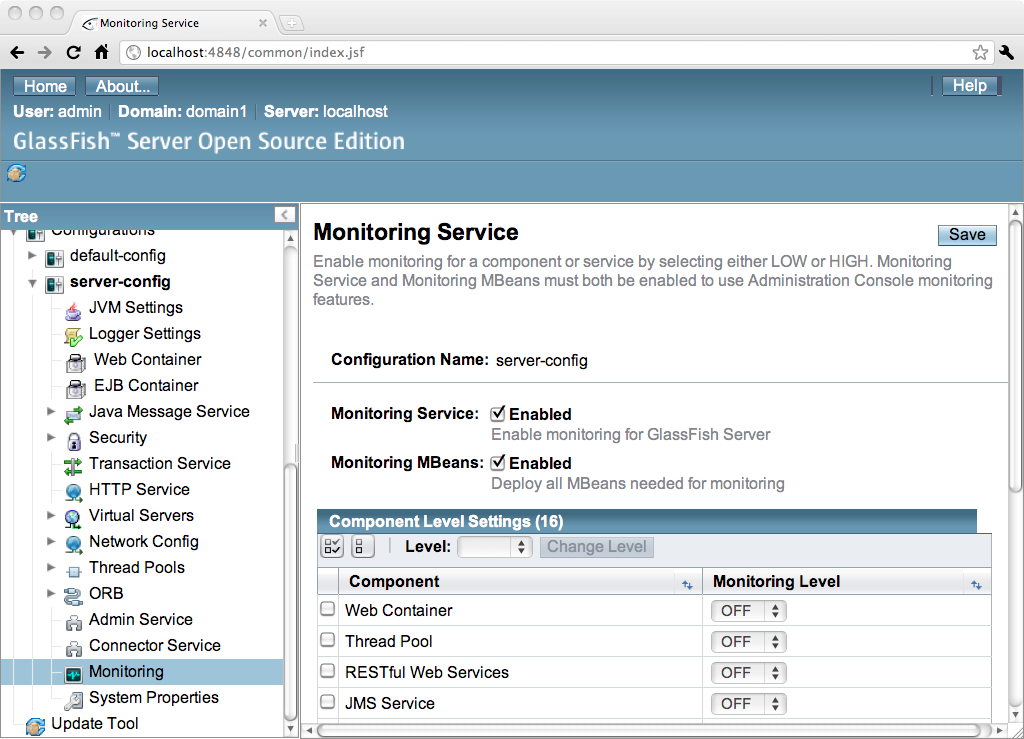Viewport: 1024px width, 739px height.
Task: Click the bookmark star icon
Action: 980,52
